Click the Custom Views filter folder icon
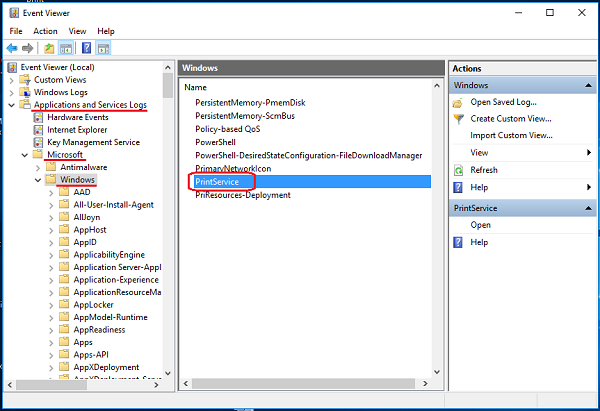 pos(25,80)
